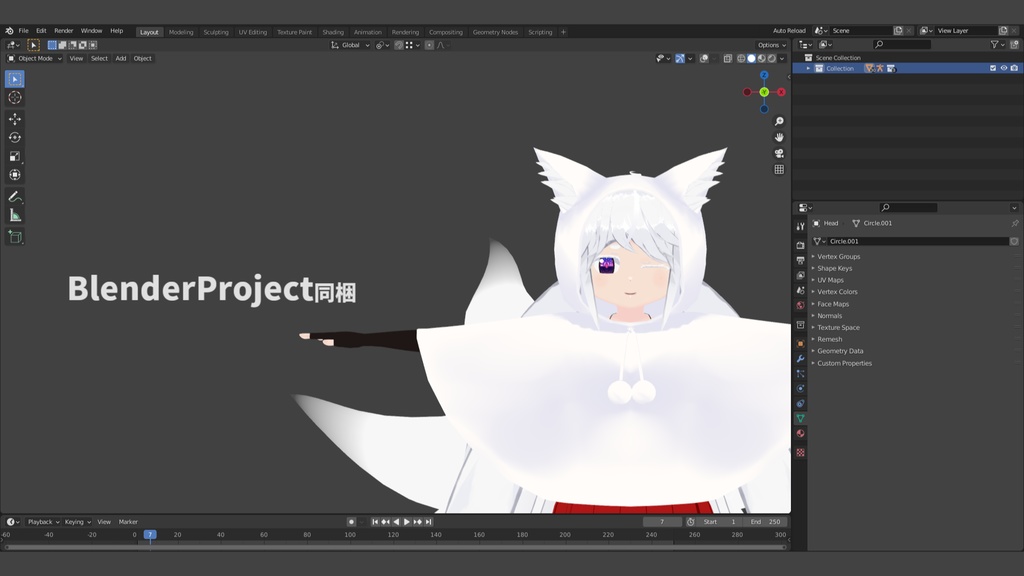Expand the Shape Keys section

[x=834, y=268]
